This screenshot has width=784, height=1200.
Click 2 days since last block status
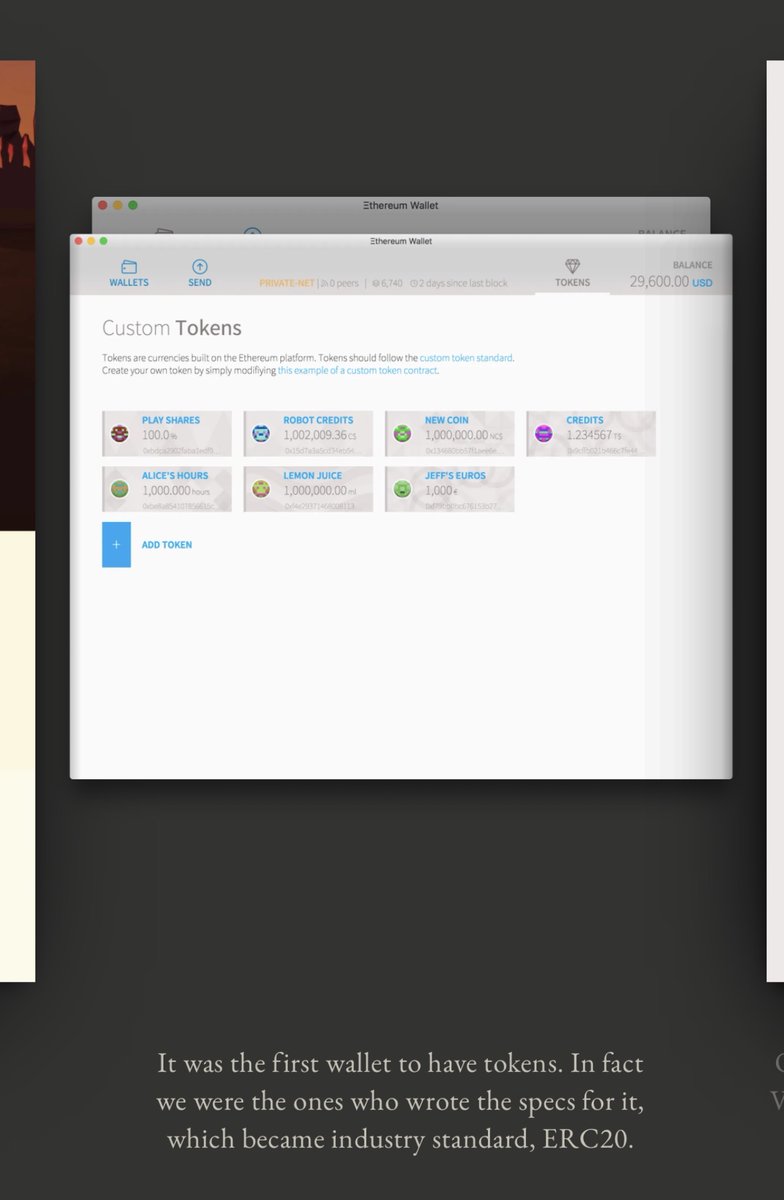pyautogui.click(x=458, y=283)
